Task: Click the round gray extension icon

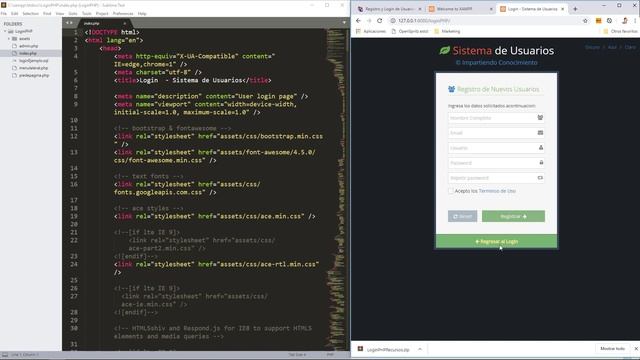Action: point(609,20)
